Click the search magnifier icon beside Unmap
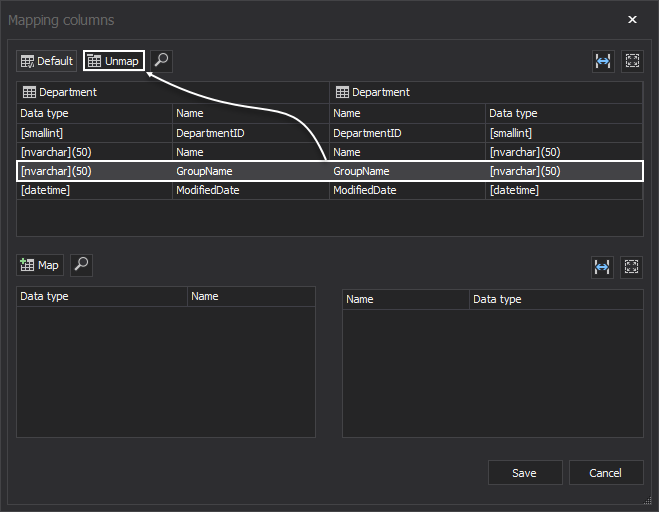659x512 pixels. (x=161, y=61)
